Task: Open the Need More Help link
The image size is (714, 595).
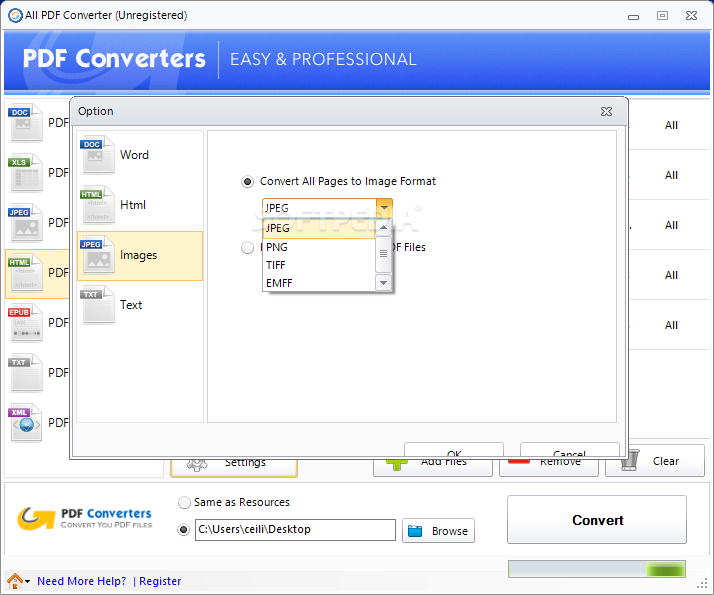Action: tap(82, 581)
